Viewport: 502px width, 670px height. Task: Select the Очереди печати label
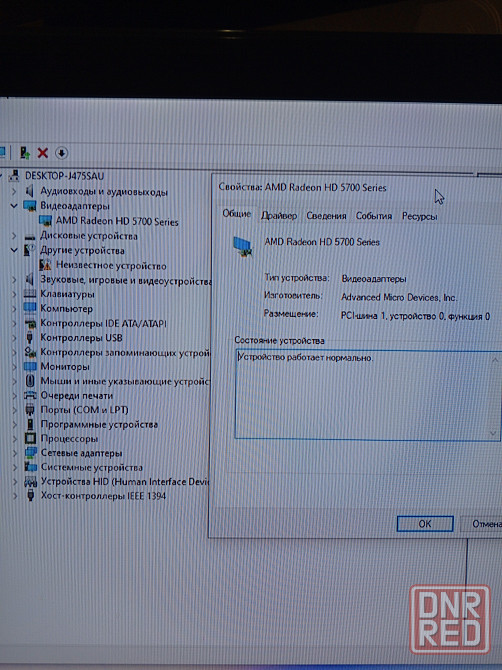(77, 395)
